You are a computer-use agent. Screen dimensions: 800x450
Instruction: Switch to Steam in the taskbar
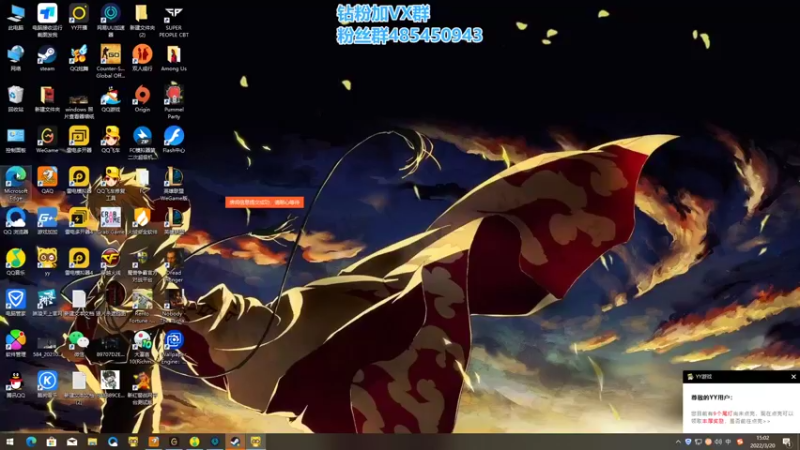point(235,441)
